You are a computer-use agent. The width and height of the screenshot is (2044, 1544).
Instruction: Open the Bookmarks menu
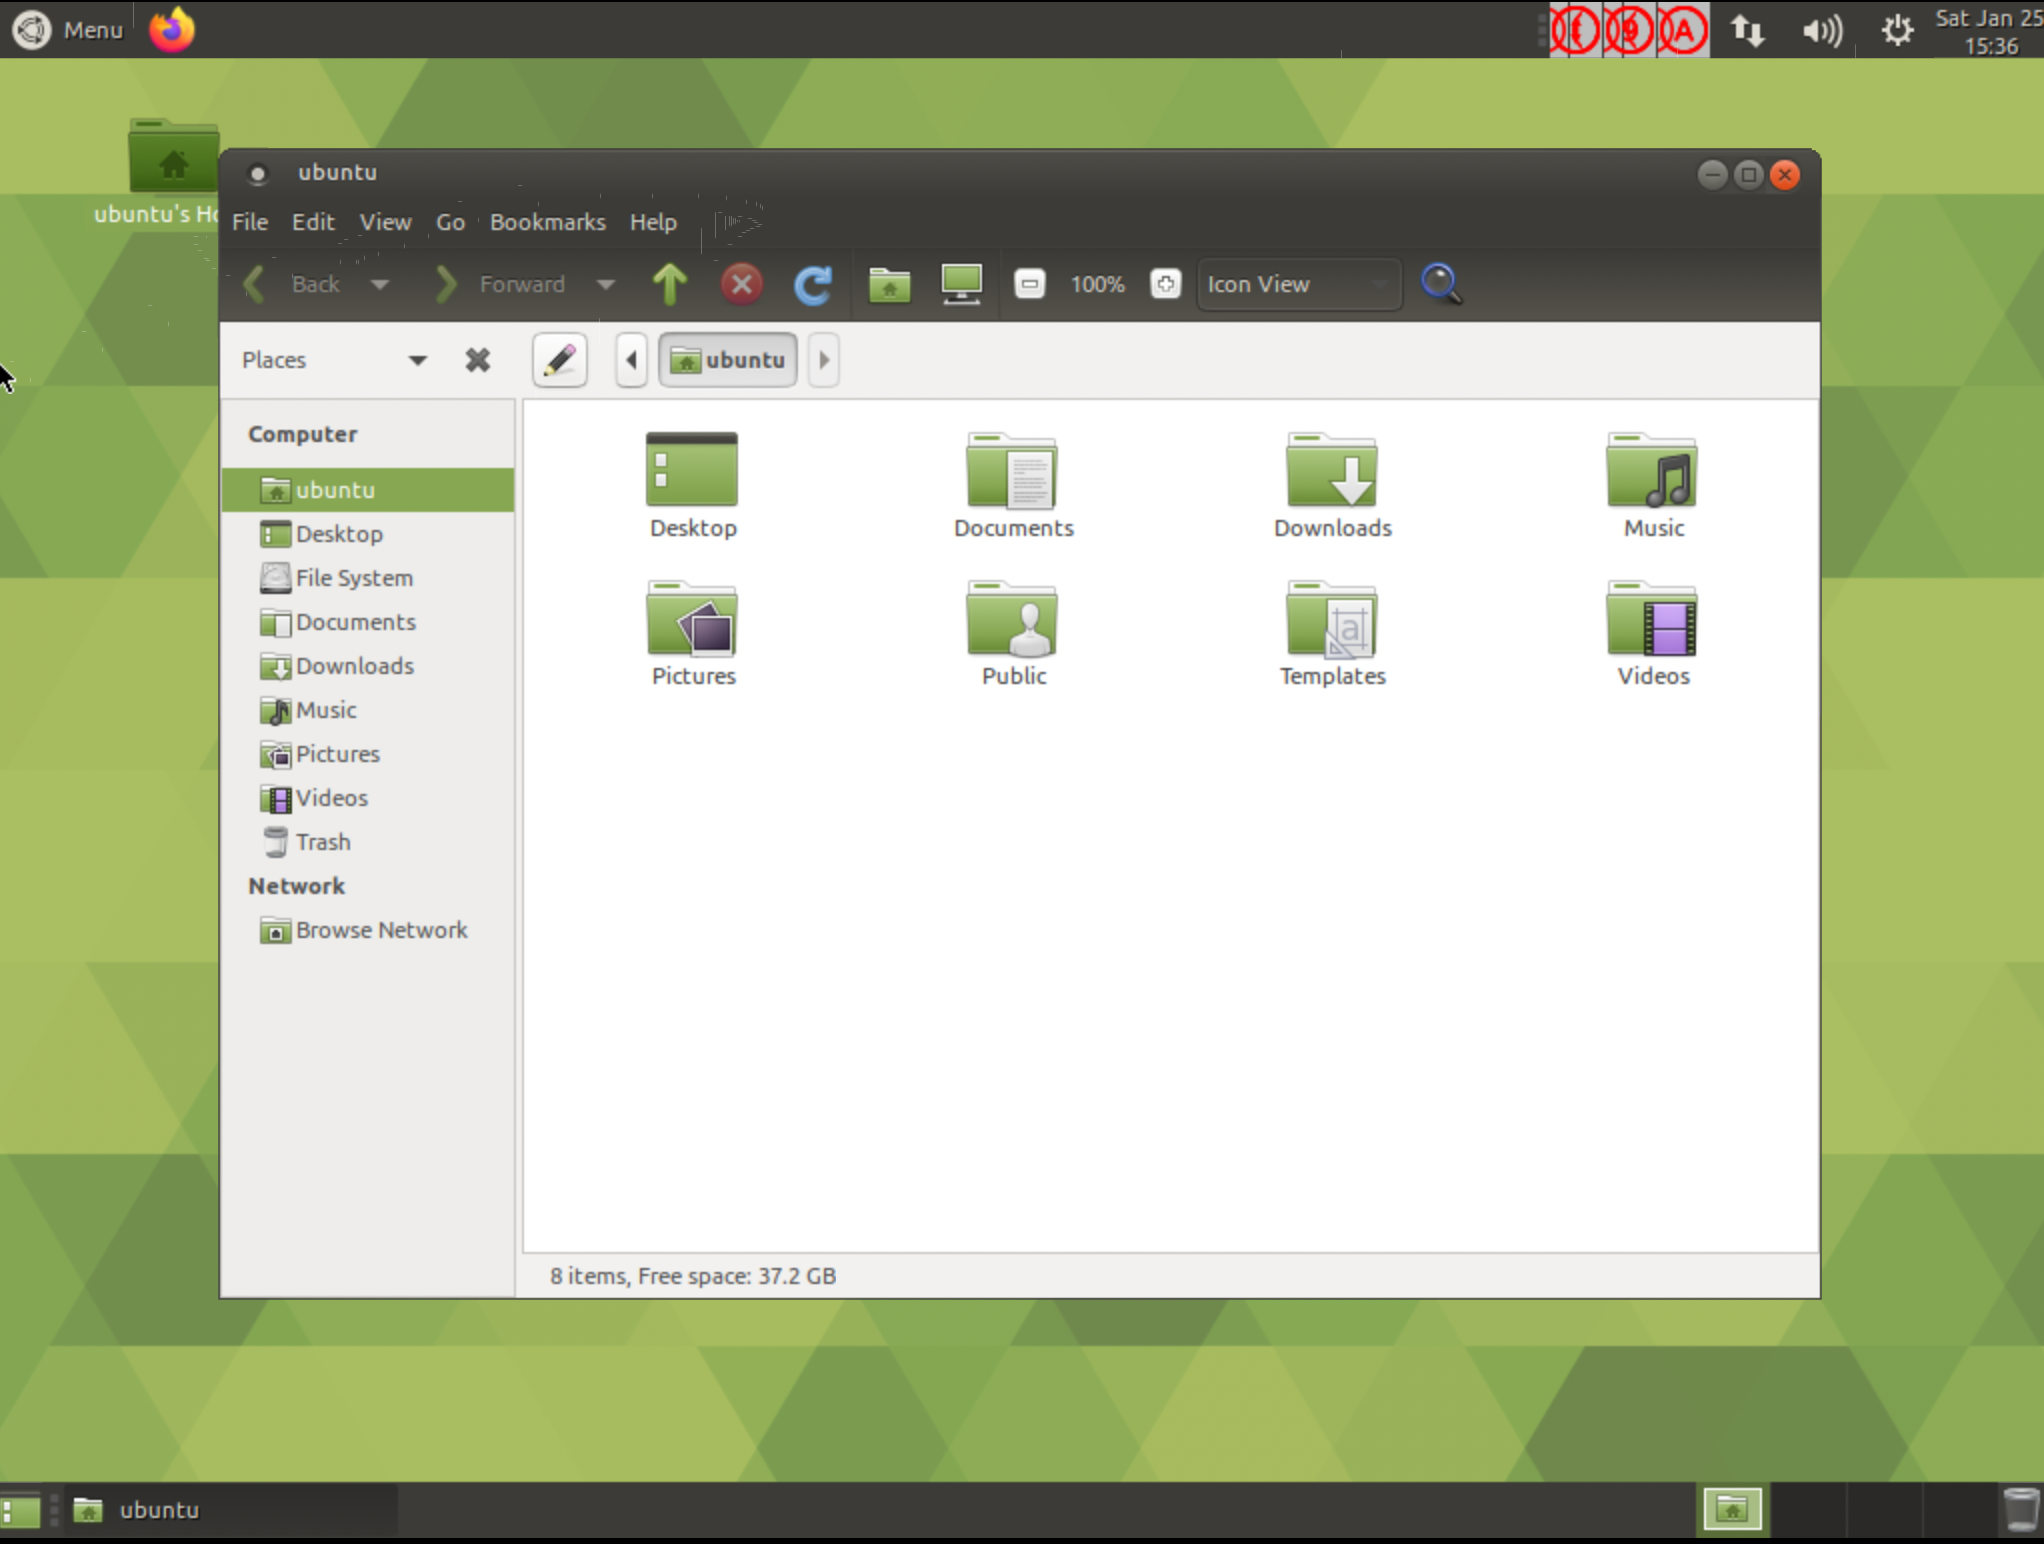tap(545, 221)
